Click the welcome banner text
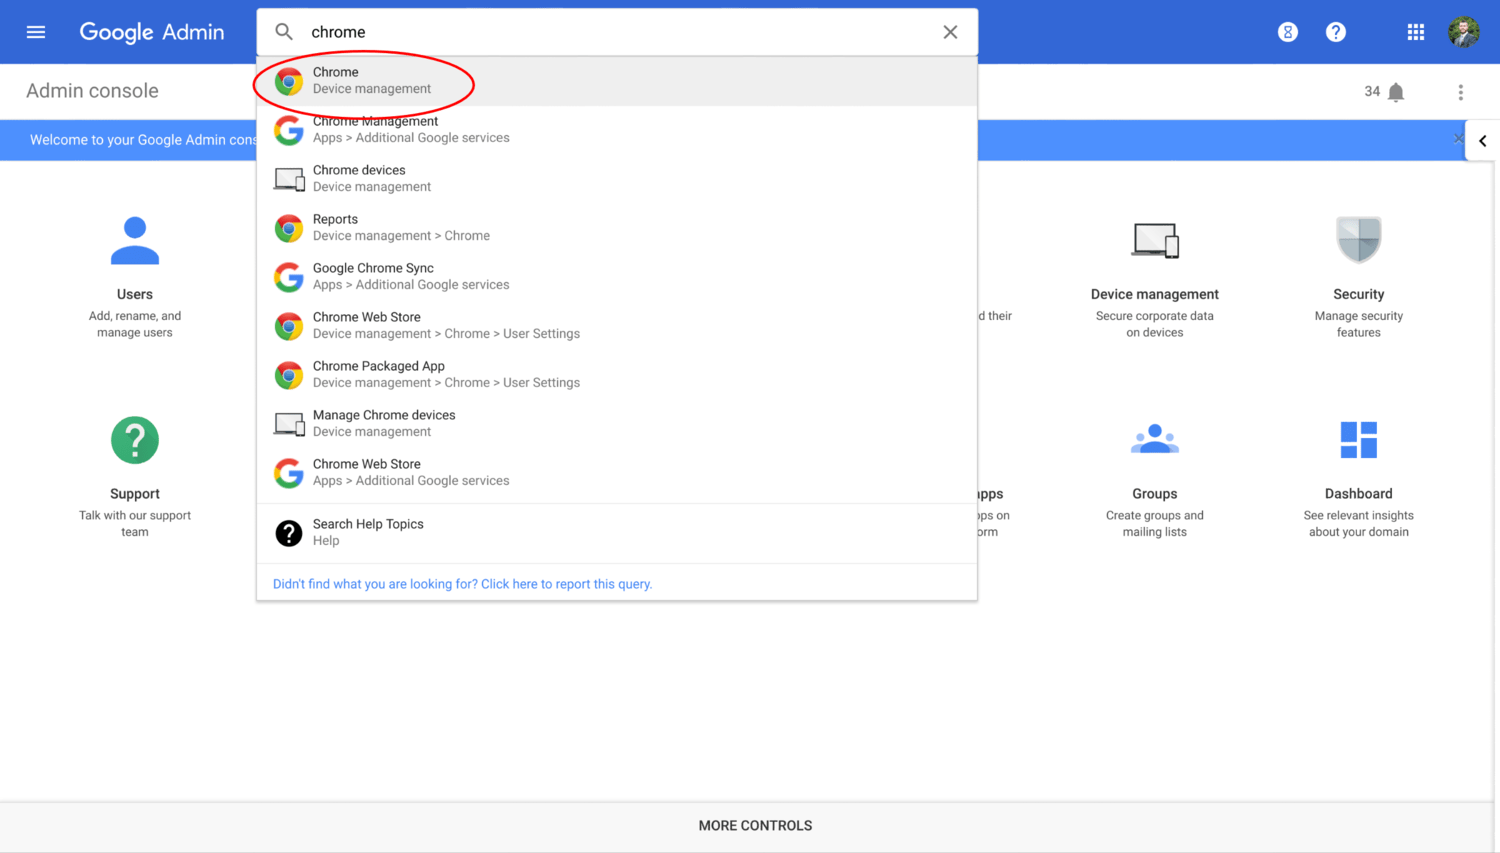1500x853 pixels. coord(143,140)
